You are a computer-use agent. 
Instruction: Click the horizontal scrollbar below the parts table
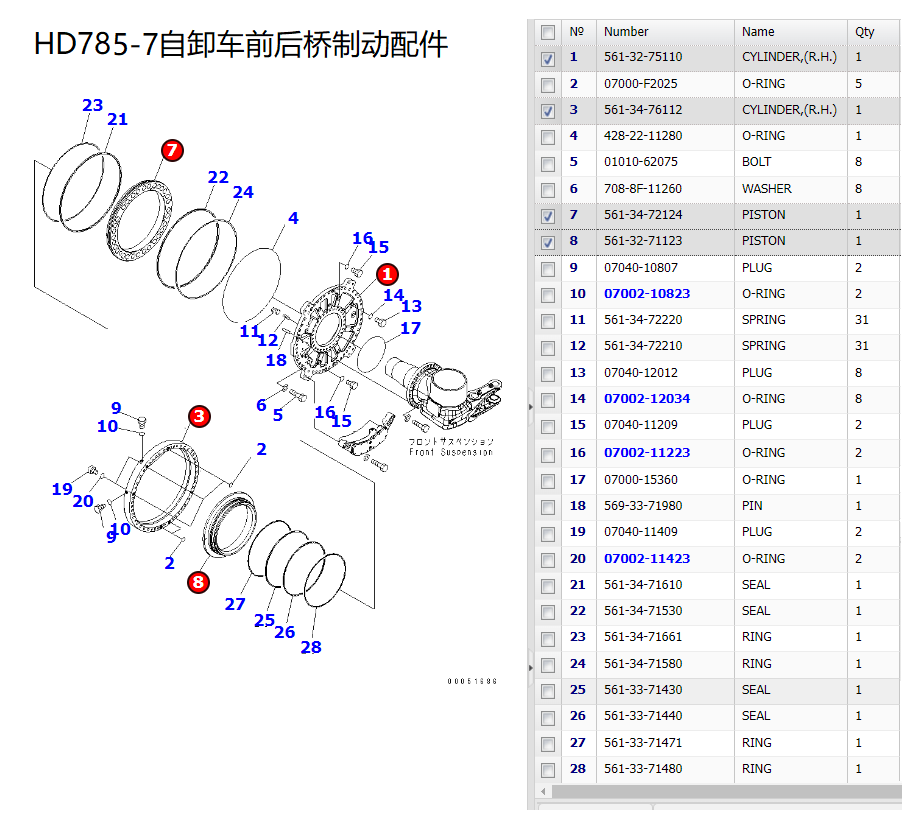[x=720, y=792]
